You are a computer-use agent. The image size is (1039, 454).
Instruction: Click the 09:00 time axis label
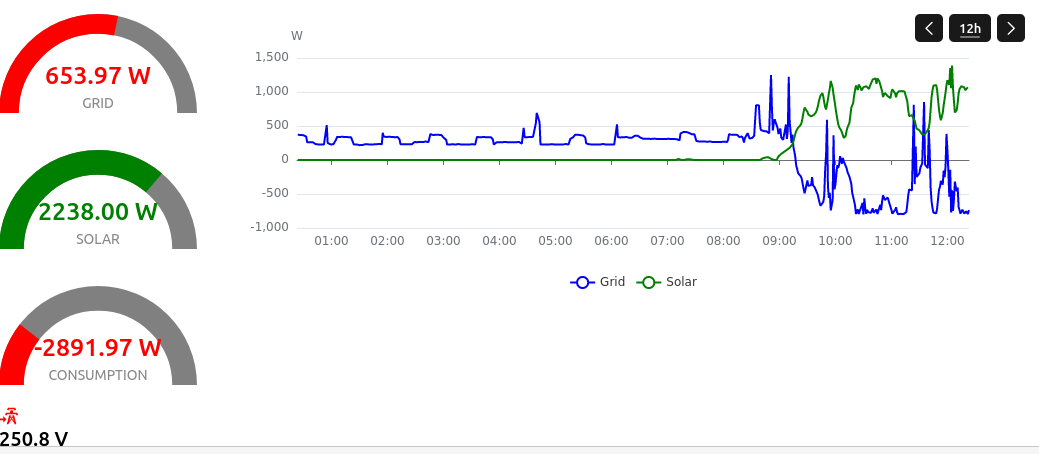click(779, 241)
